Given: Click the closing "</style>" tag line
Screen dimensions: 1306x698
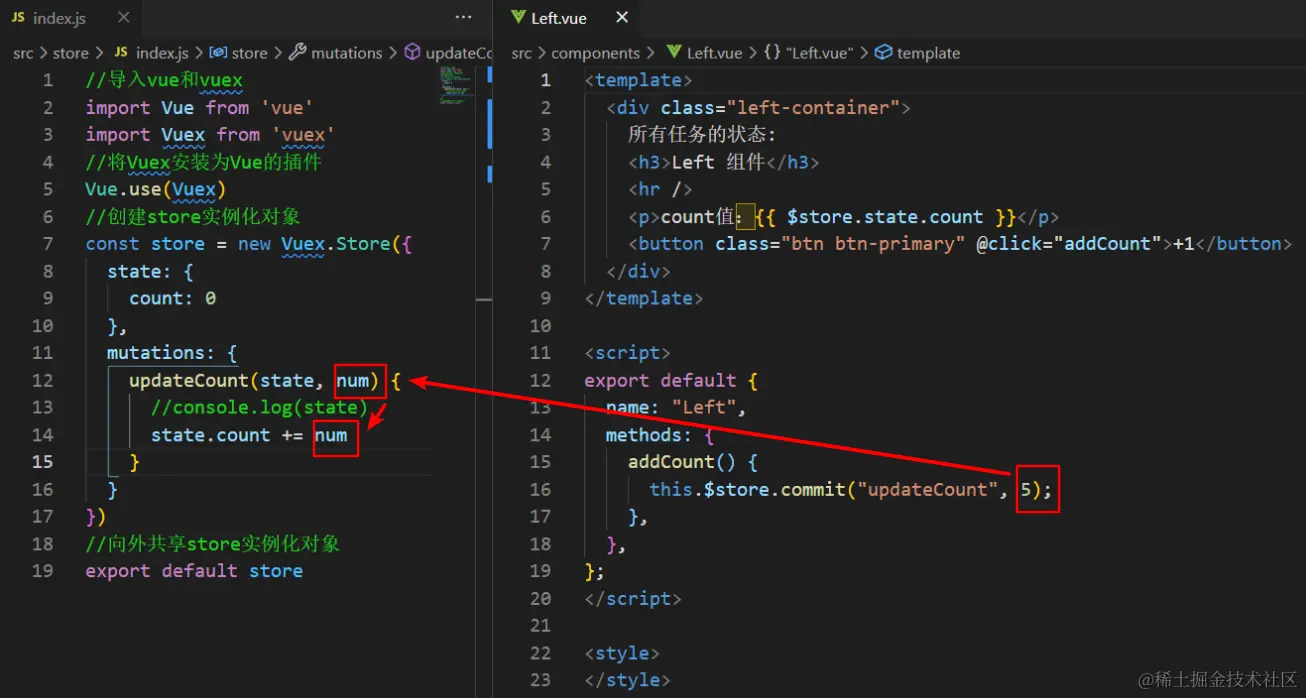Looking at the screenshot, I should (x=628, y=680).
